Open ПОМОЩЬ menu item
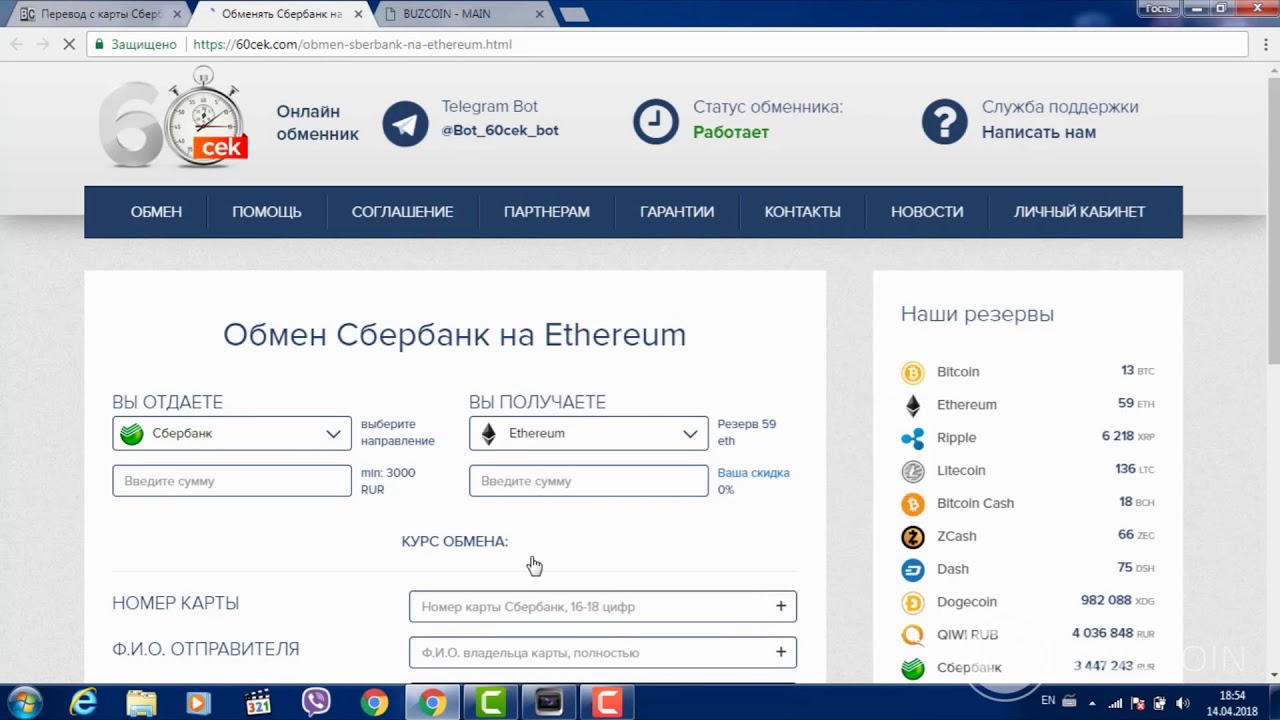 (267, 212)
